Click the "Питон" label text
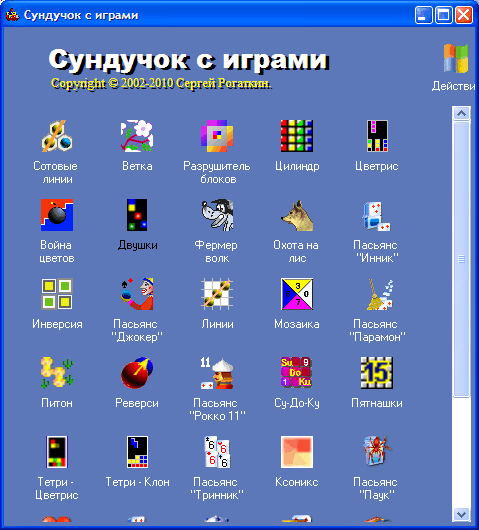 [x=57, y=403]
